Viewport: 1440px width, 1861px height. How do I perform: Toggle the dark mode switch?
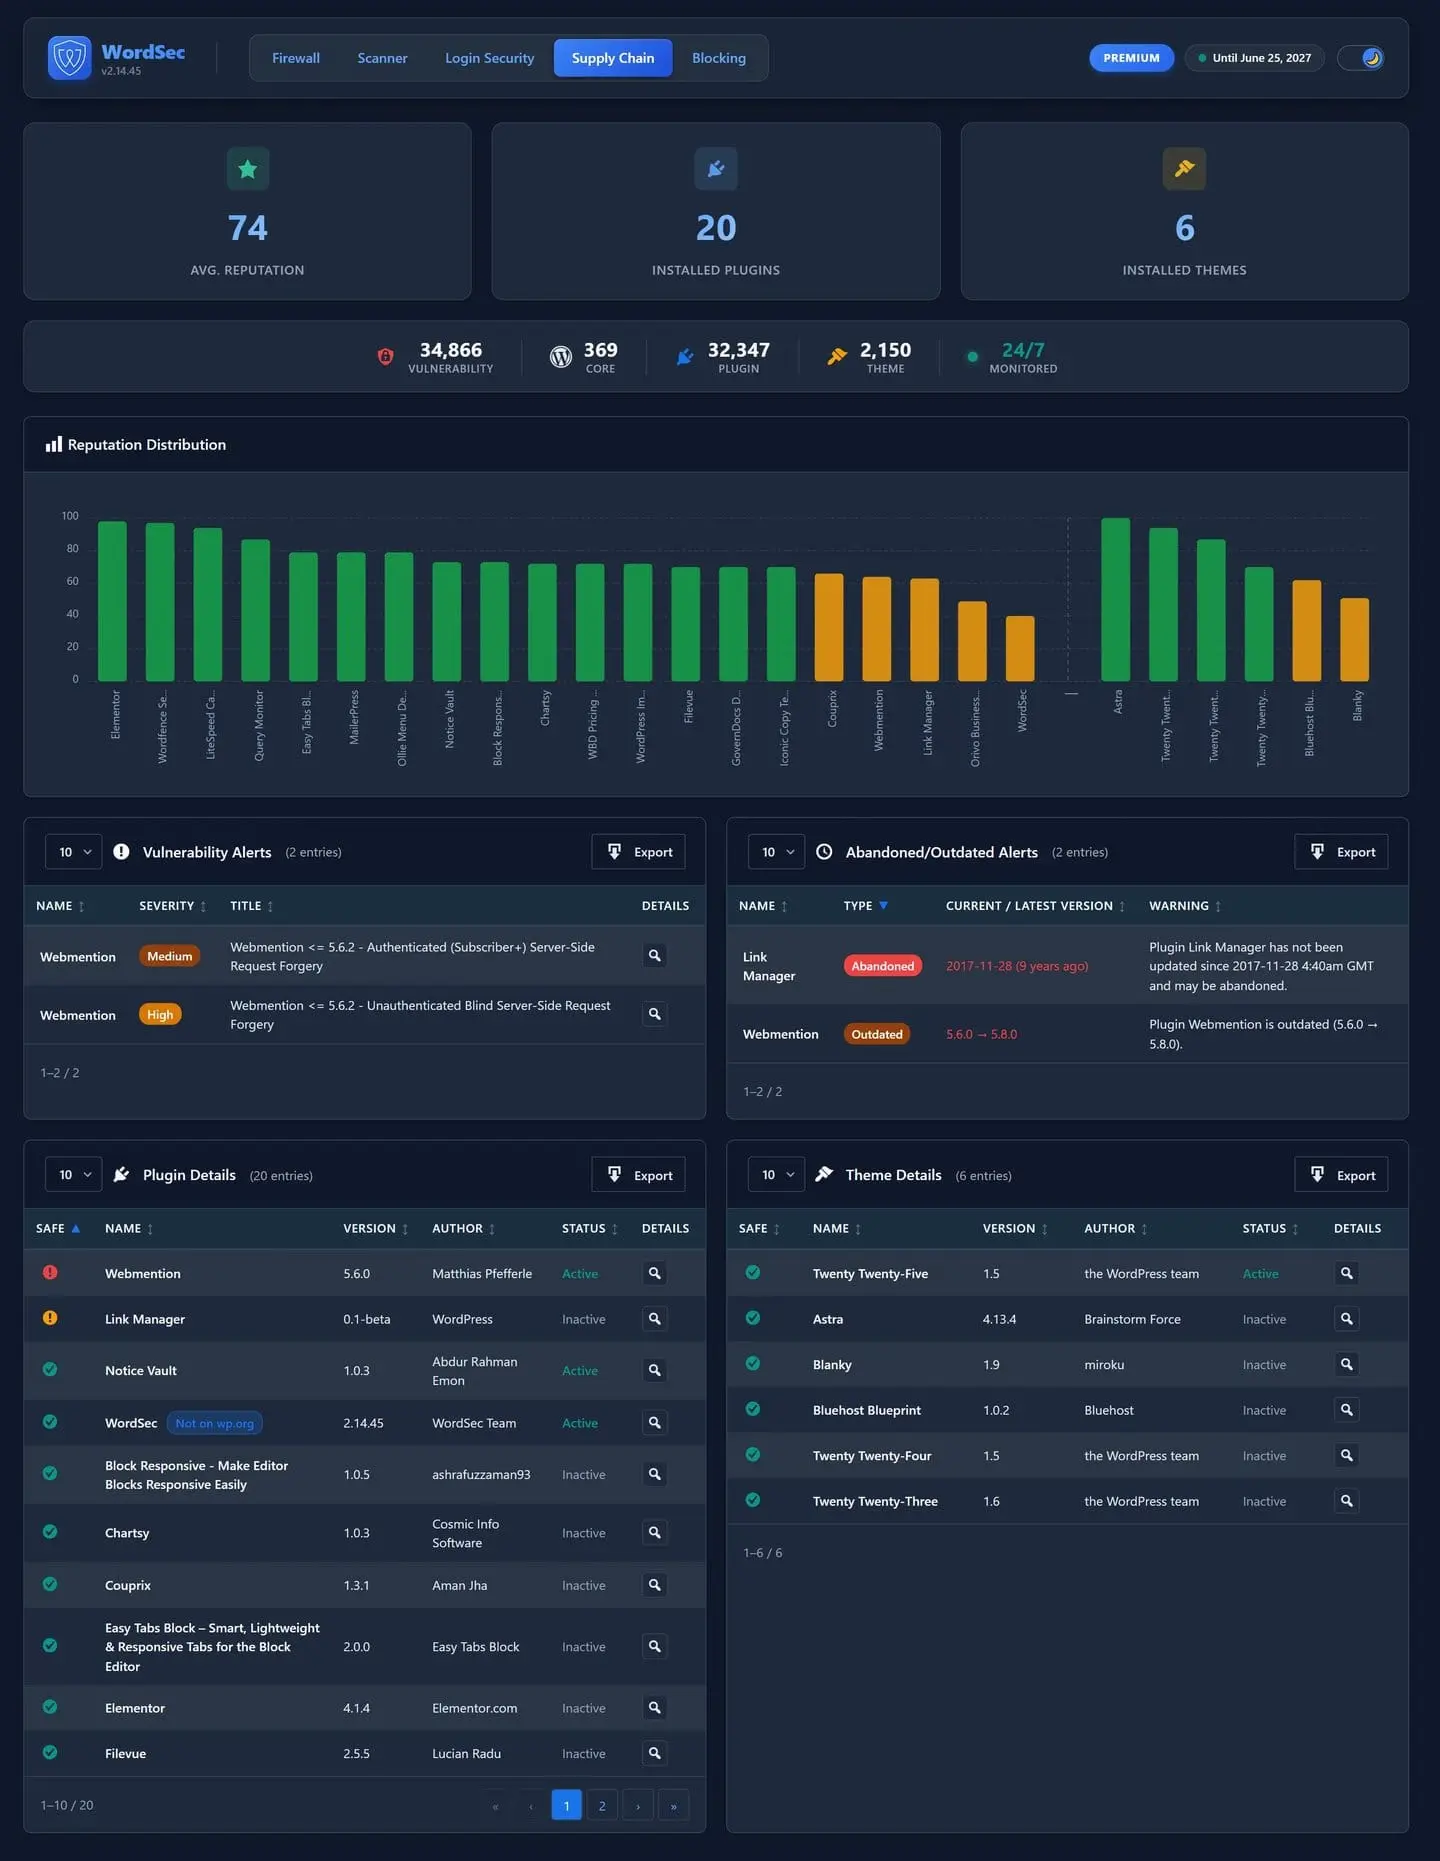1361,58
